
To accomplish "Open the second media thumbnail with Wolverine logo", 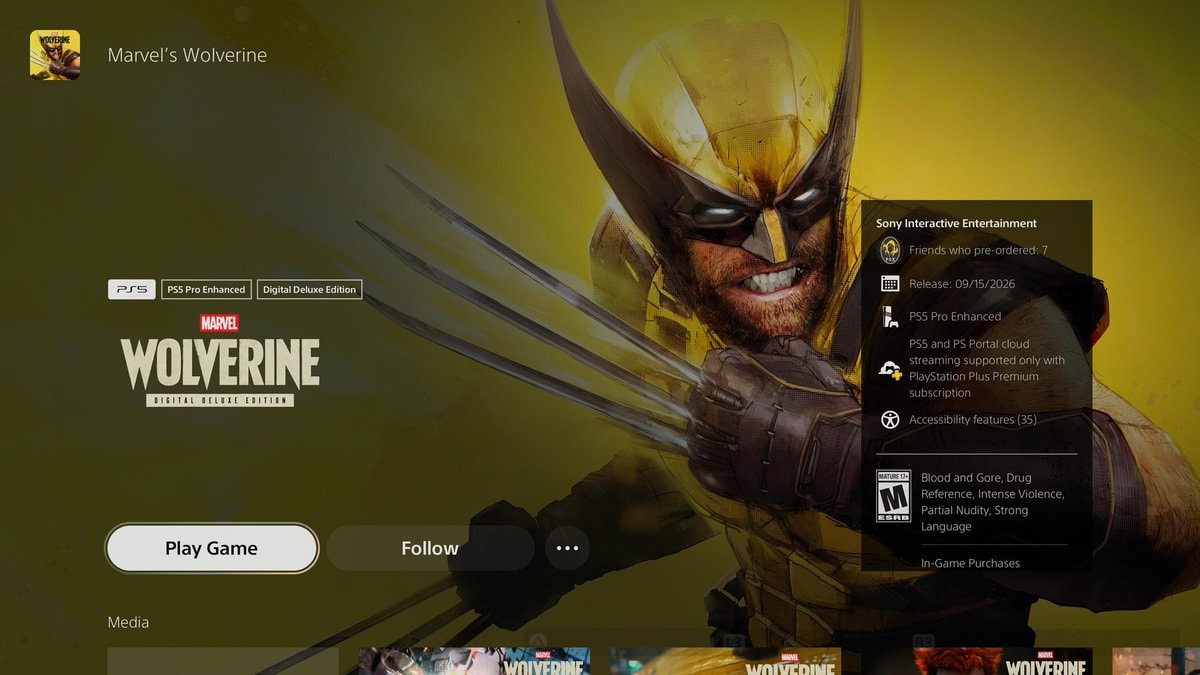I will 474,661.
